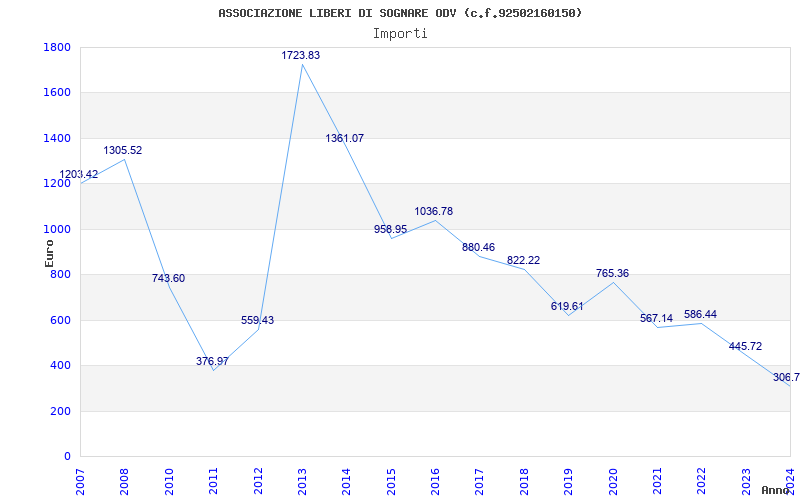Screen dimensions: 800x500
Task: Select the year 2019 axis label
Action: (568, 482)
